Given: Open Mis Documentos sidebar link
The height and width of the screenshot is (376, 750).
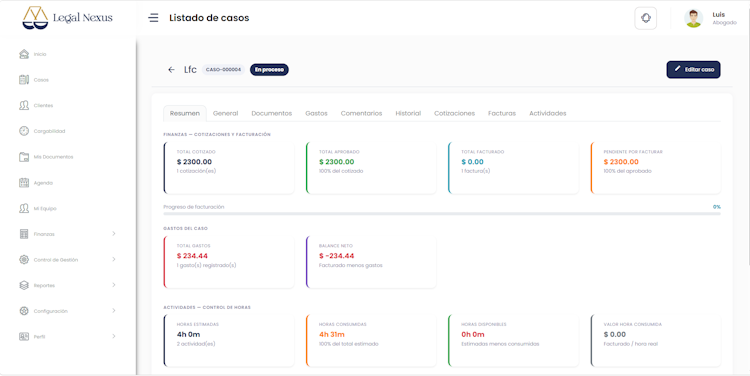Looking at the screenshot, I should [x=53, y=157].
